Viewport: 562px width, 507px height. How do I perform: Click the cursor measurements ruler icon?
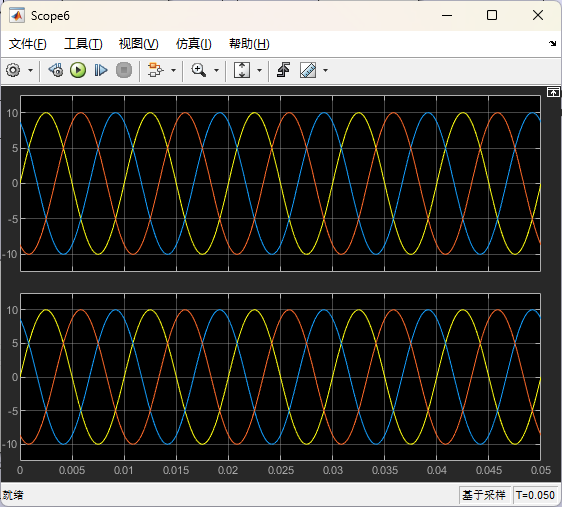coord(308,70)
